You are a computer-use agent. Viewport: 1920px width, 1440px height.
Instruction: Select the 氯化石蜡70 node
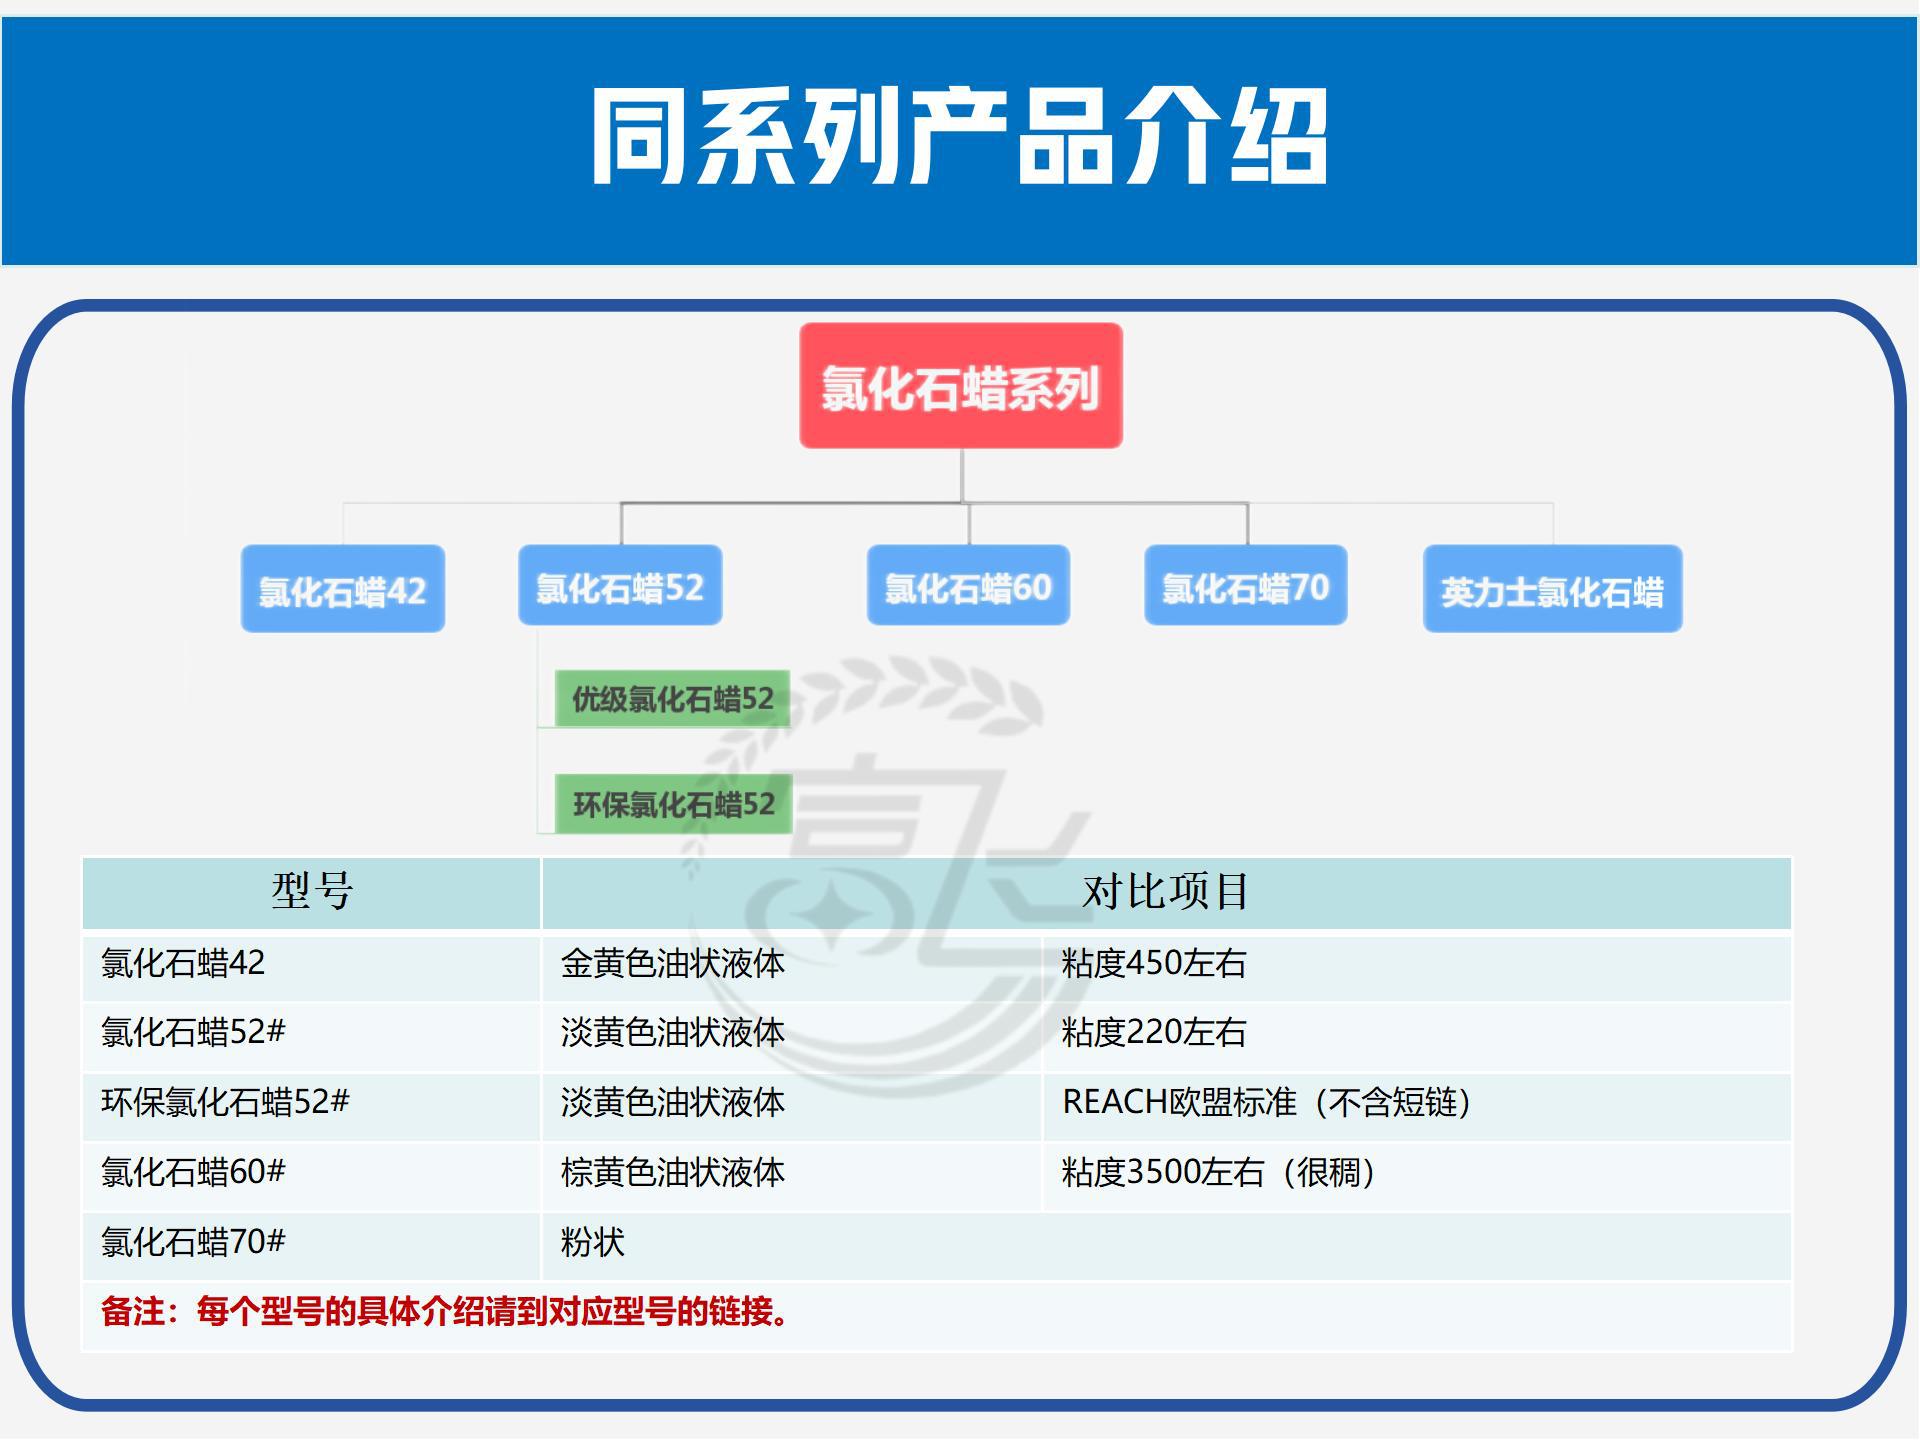(1246, 586)
